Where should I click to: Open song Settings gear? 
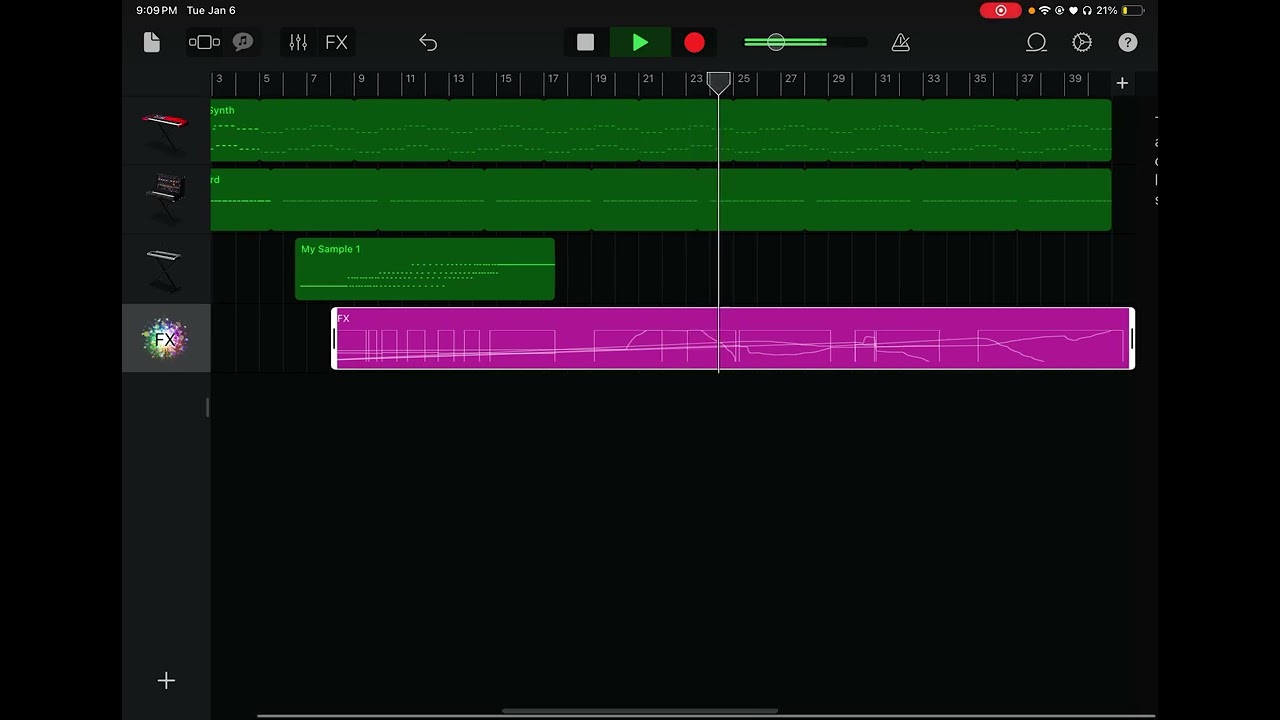[1082, 42]
